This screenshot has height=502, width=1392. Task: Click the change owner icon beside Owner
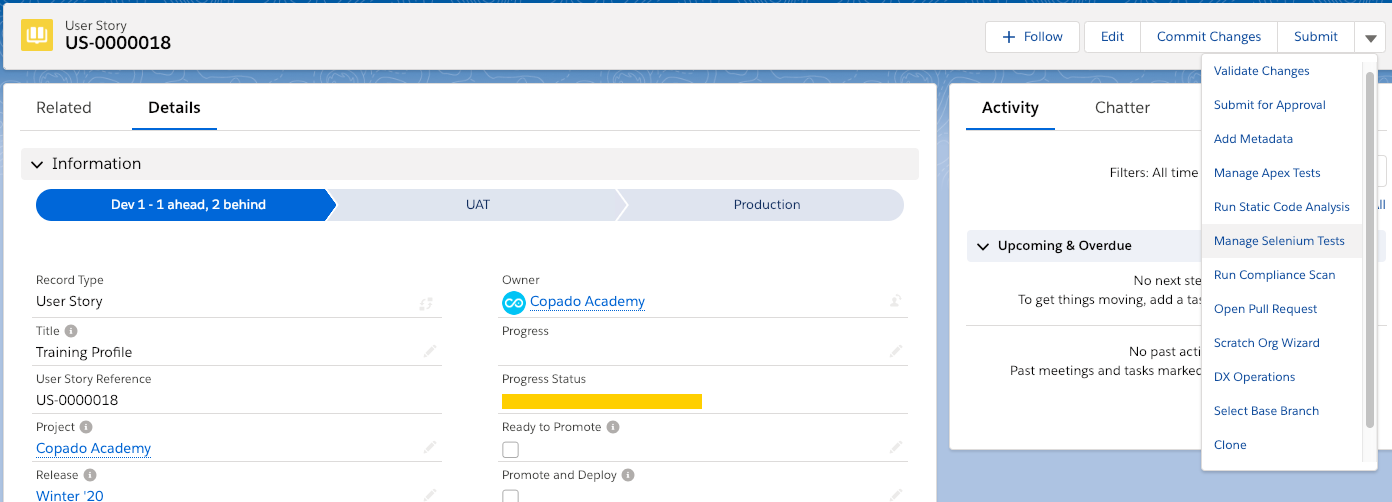[897, 301]
